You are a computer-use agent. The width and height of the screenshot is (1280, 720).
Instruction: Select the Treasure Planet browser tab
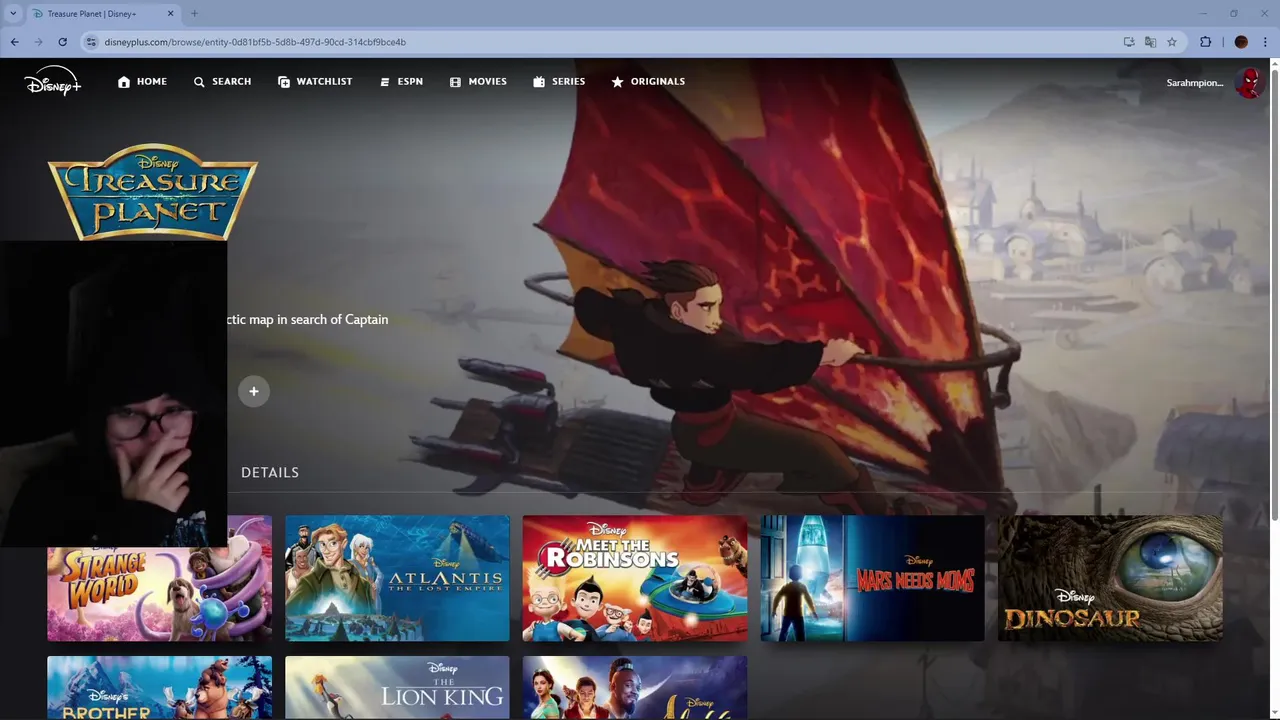click(x=103, y=14)
